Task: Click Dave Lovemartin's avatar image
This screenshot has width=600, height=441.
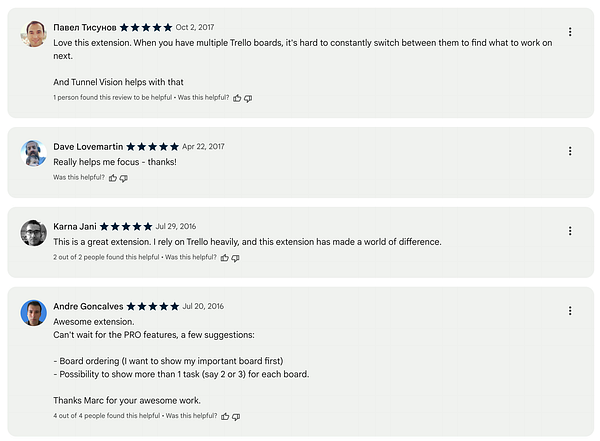Action: (34, 153)
